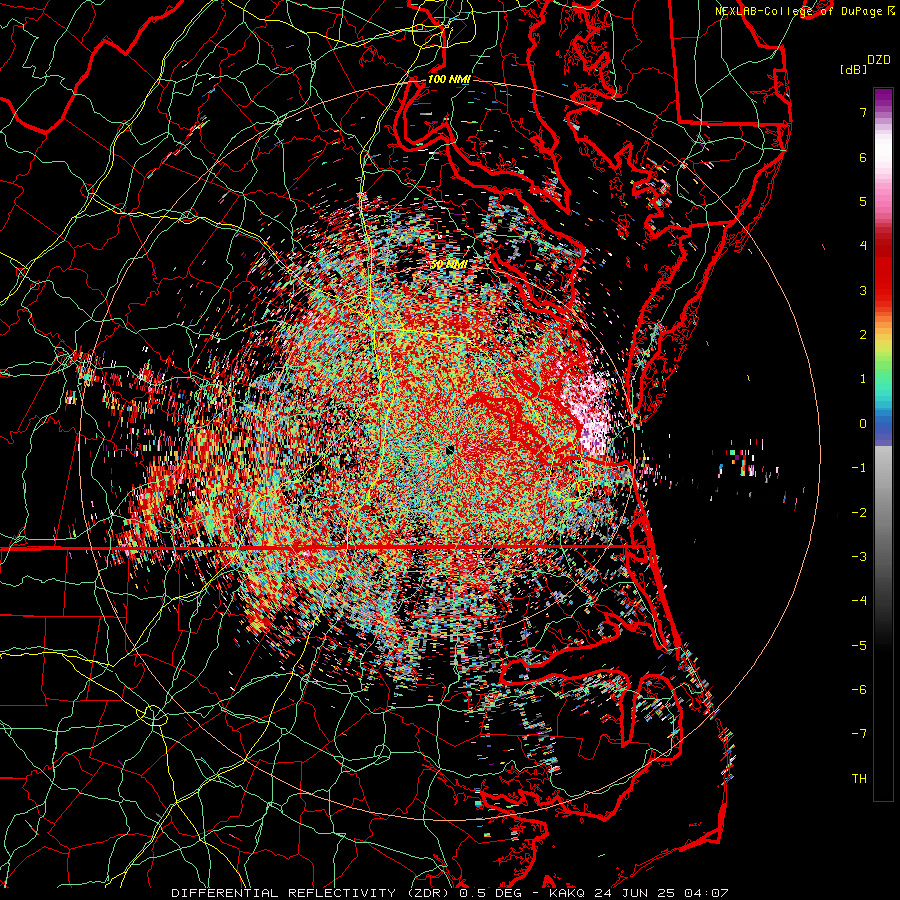Click the DZD product label above the scale
Viewport: 900px width, 900px height.
click(879, 60)
